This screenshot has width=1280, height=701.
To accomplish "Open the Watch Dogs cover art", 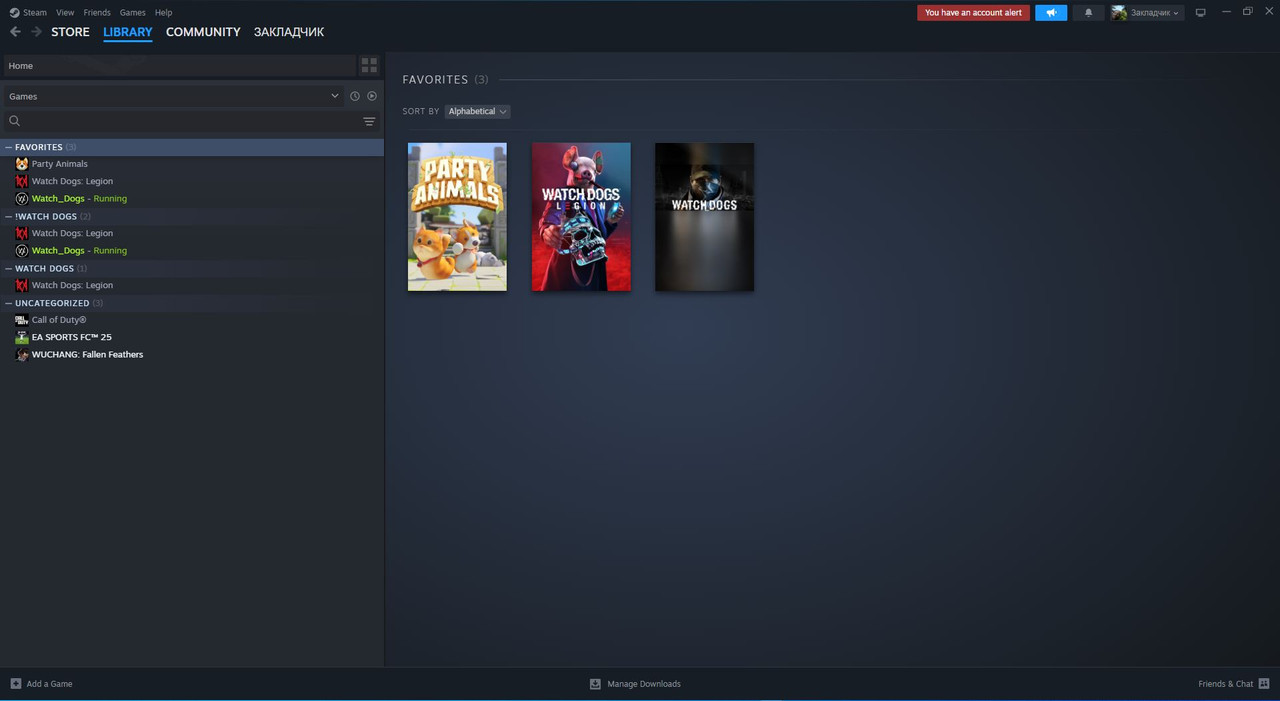I will 704,217.
